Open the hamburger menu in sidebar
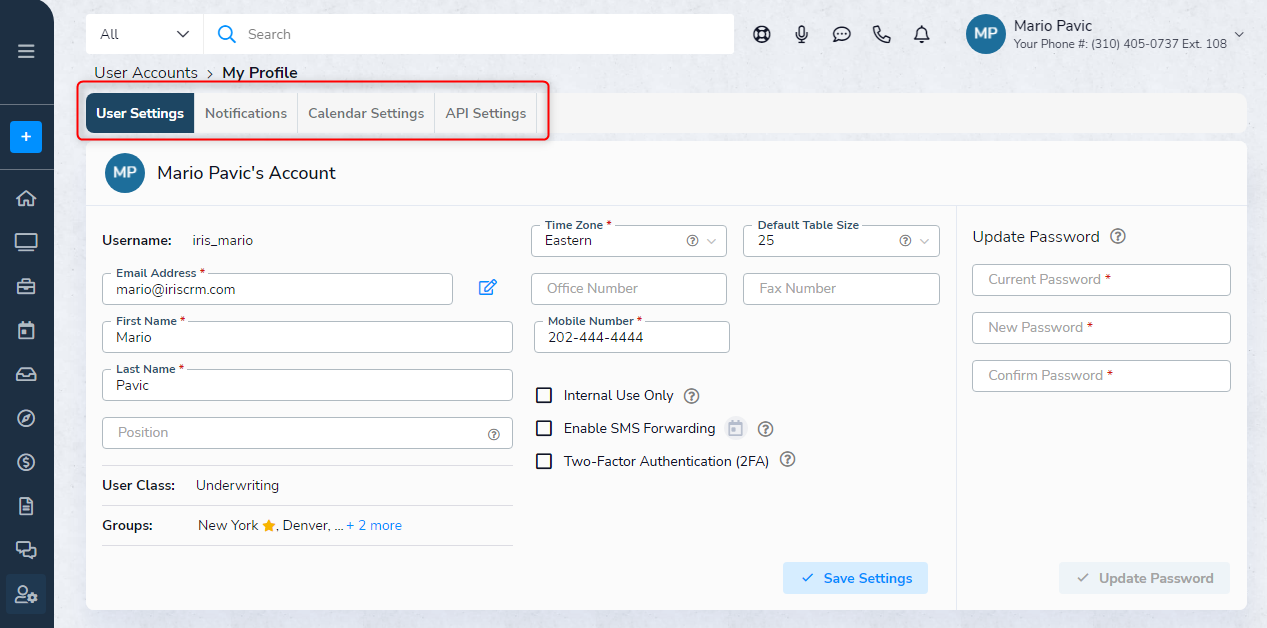The height and width of the screenshot is (628, 1267). click(x=26, y=52)
